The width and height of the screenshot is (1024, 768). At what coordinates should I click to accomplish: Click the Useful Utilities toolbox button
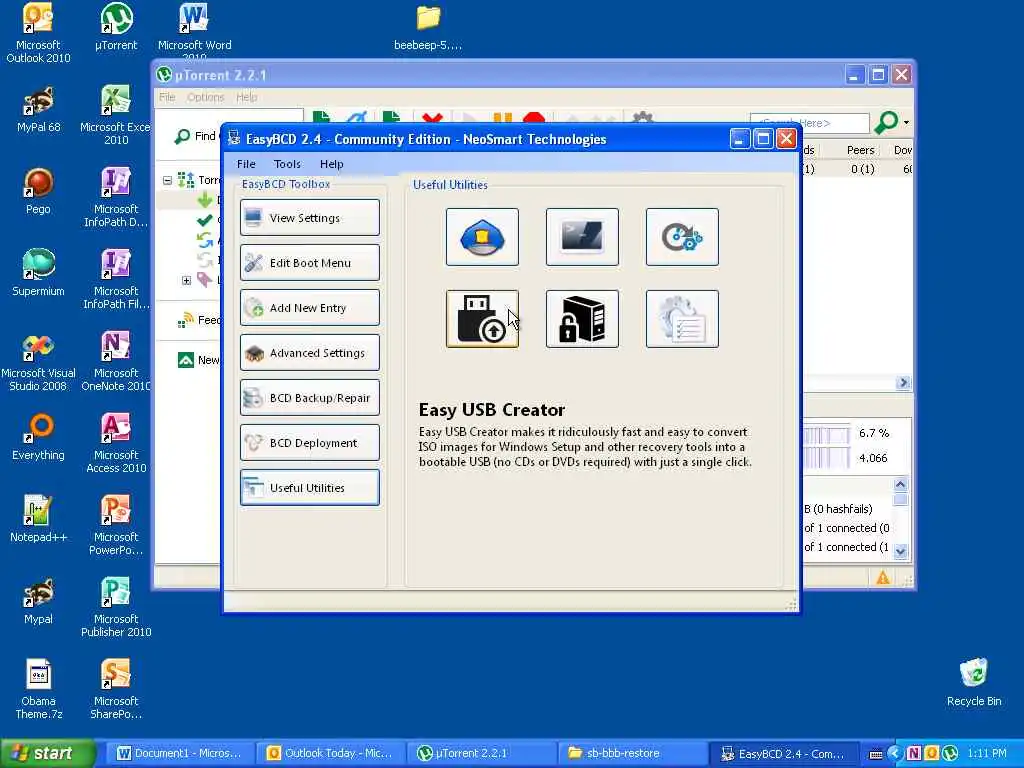(x=310, y=488)
